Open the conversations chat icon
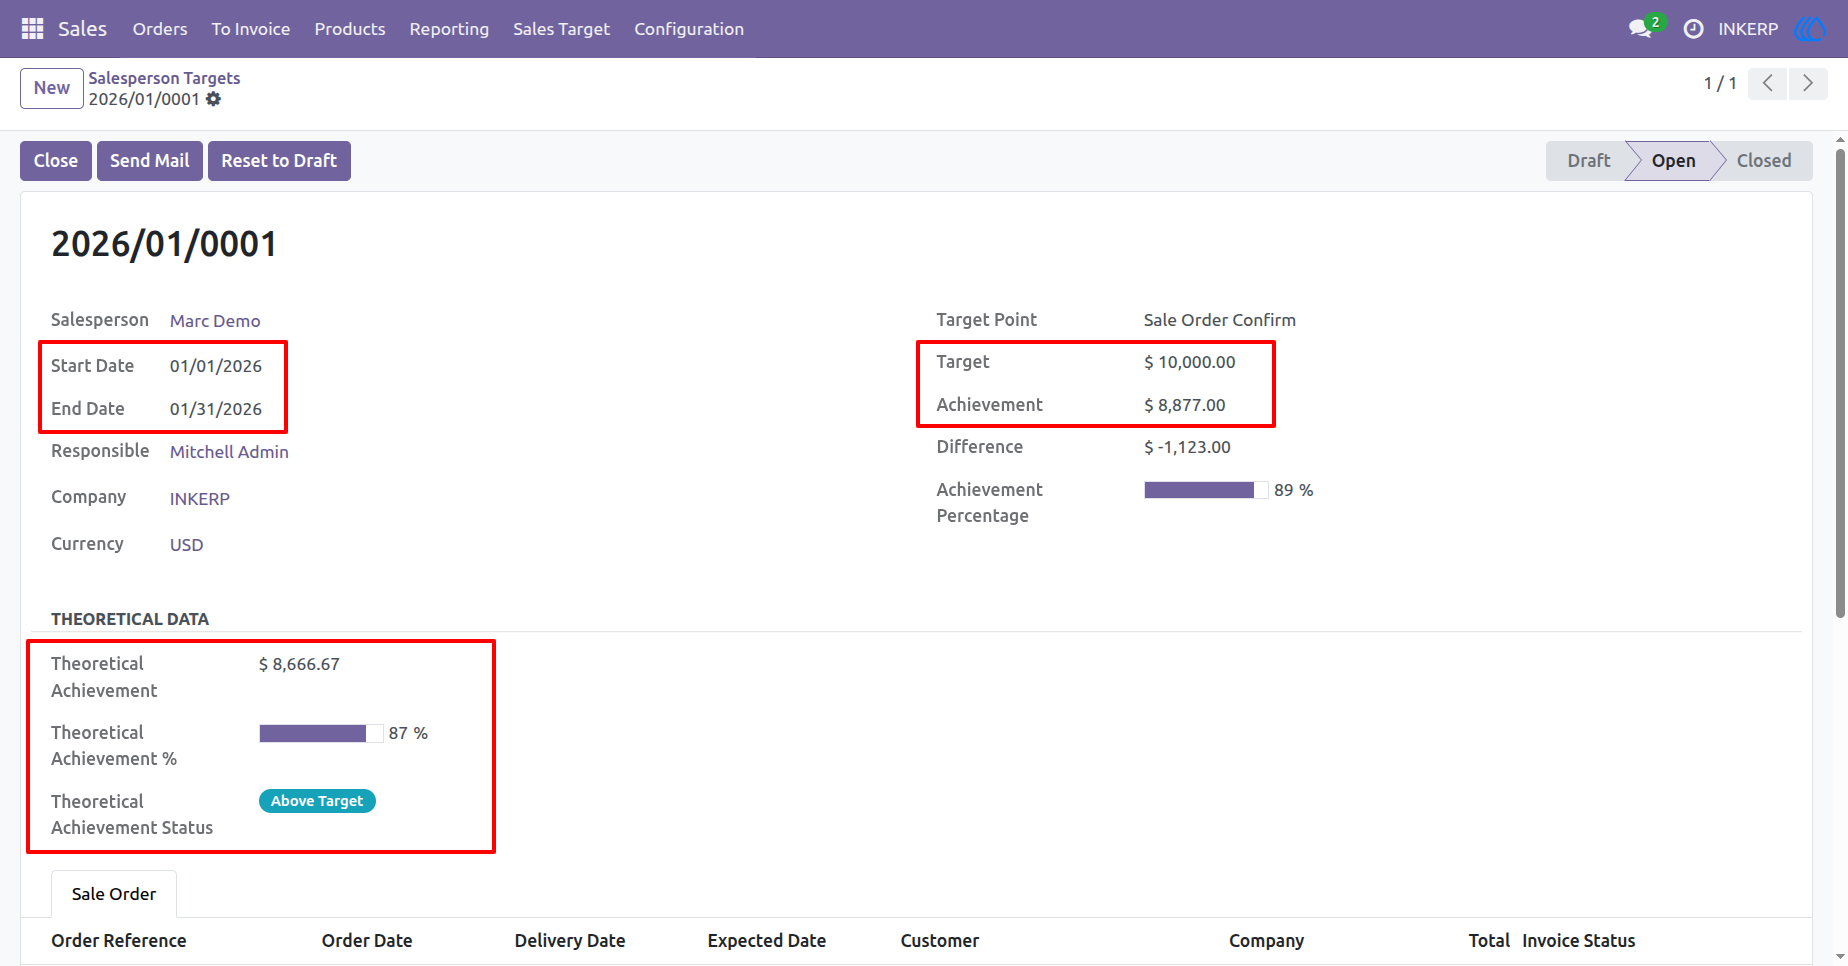This screenshot has height=966, width=1848. pyautogui.click(x=1640, y=29)
